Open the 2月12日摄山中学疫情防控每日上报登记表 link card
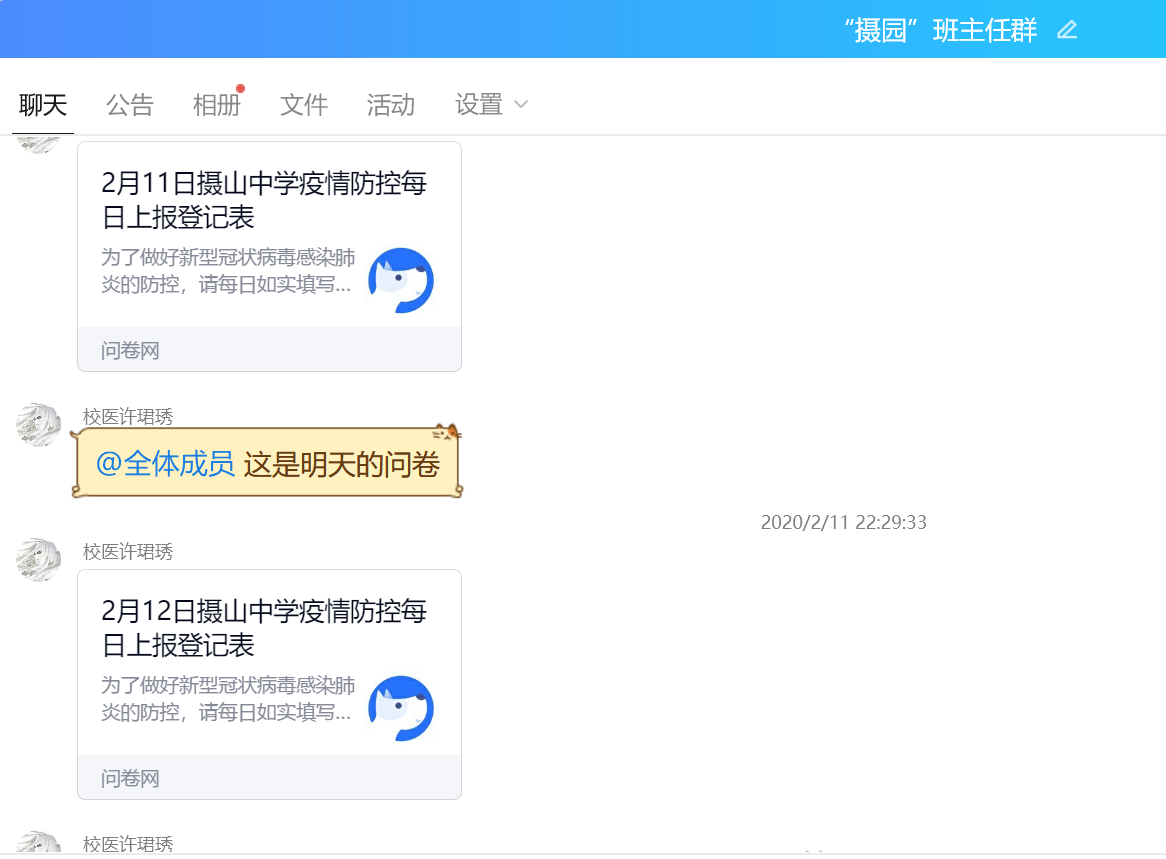This screenshot has height=859, width=1166. (x=269, y=684)
